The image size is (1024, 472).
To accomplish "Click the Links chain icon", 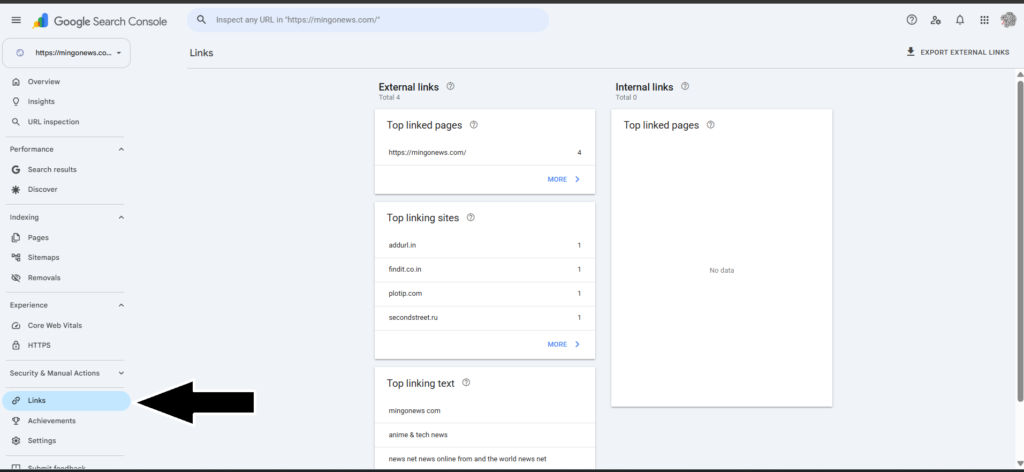I will pos(16,400).
